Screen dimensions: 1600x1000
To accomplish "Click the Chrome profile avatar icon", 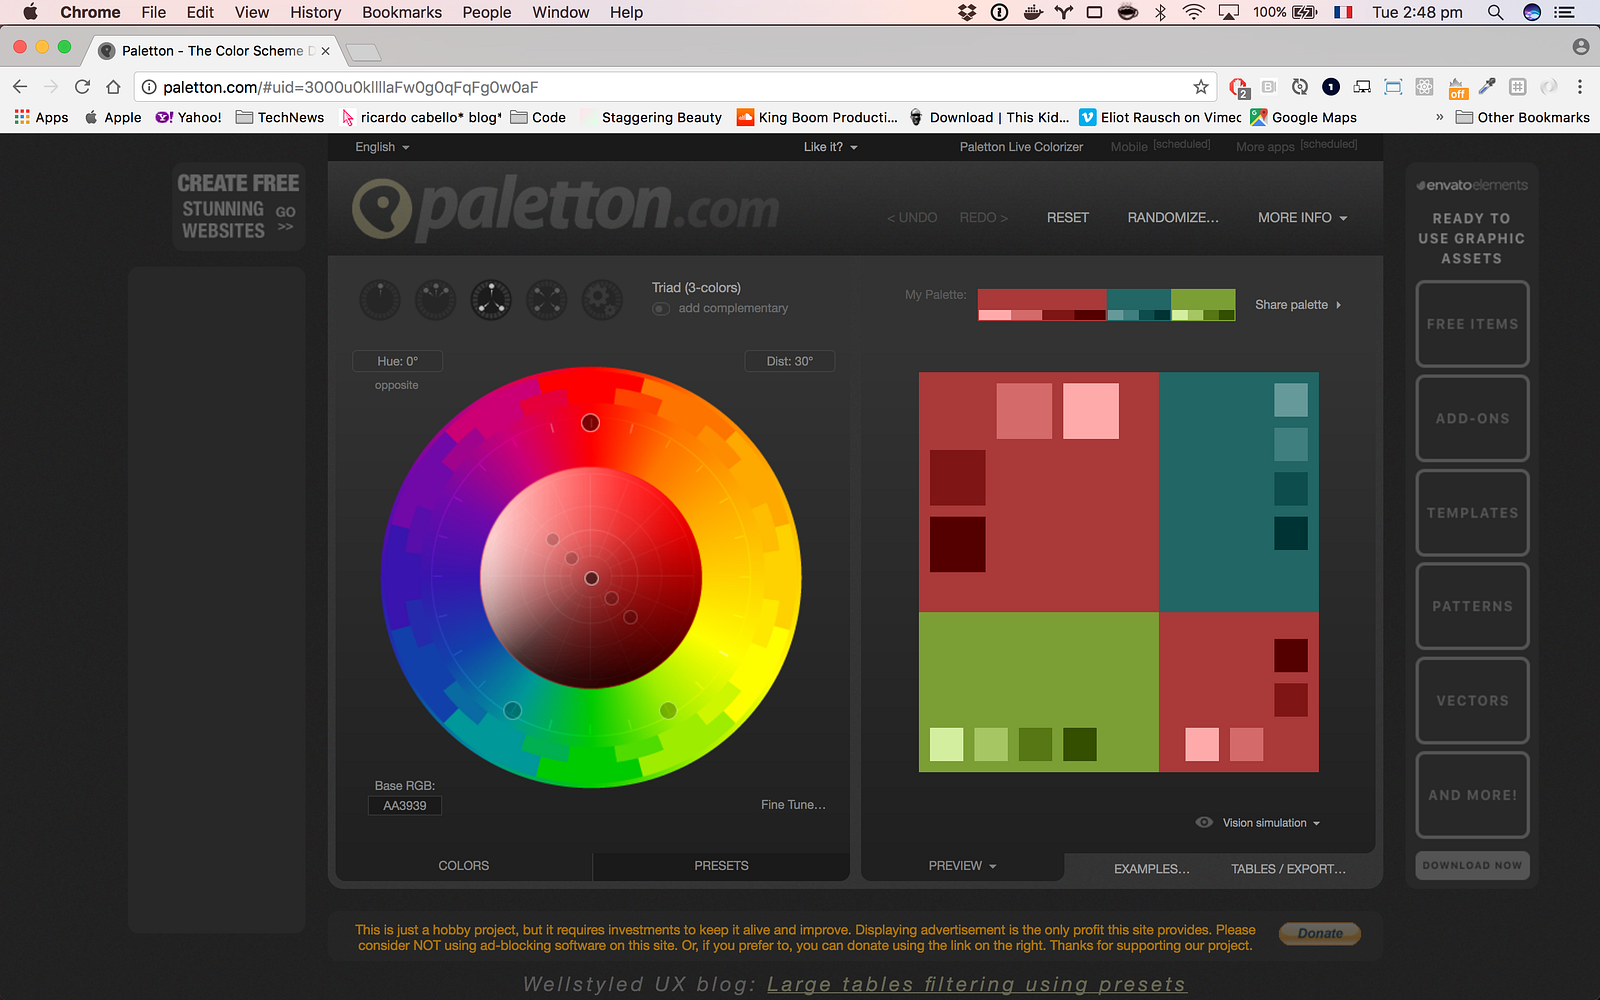I will 1580,47.
